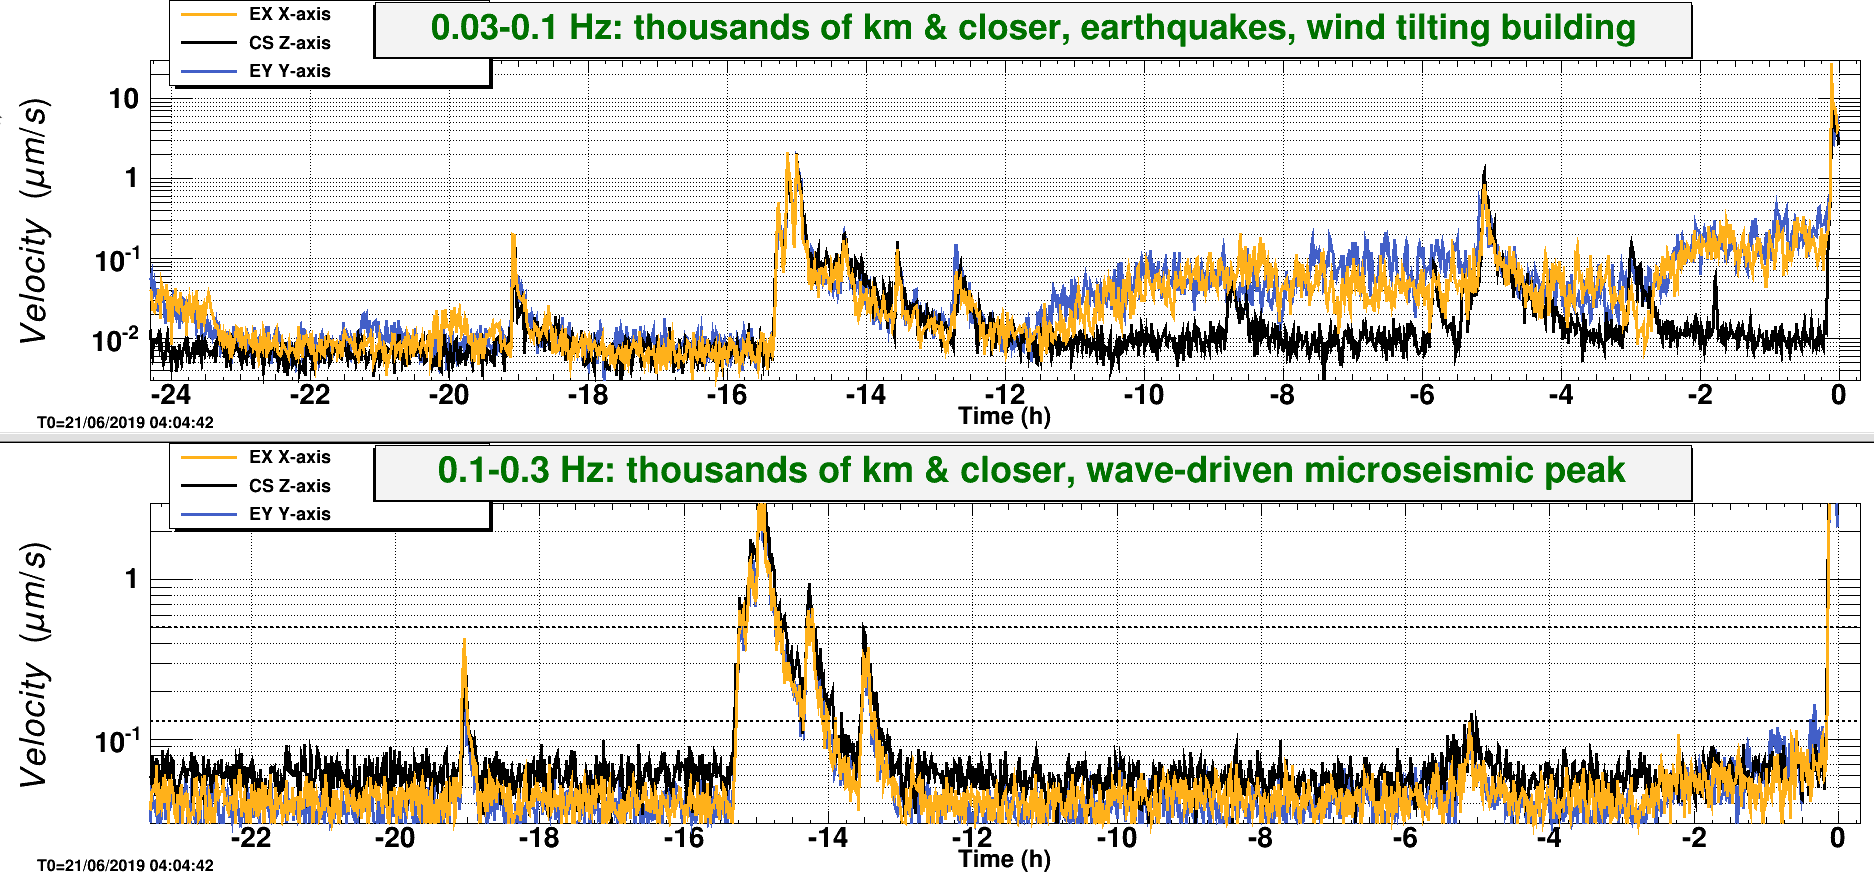The image size is (1874, 875).
Task: Click orange EX line sample in top legend
Action: pos(209,14)
